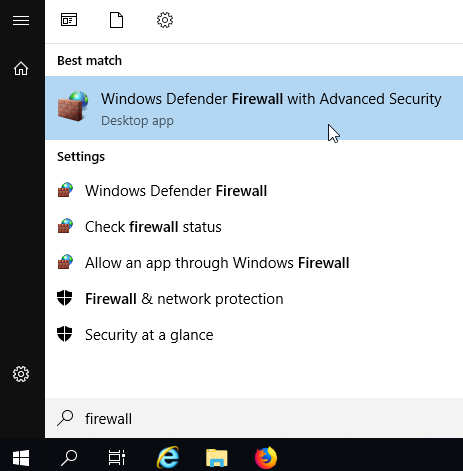Expand the hamburger menu in Start sidebar
Image resolution: width=463 pixels, height=471 pixels.
point(21,21)
